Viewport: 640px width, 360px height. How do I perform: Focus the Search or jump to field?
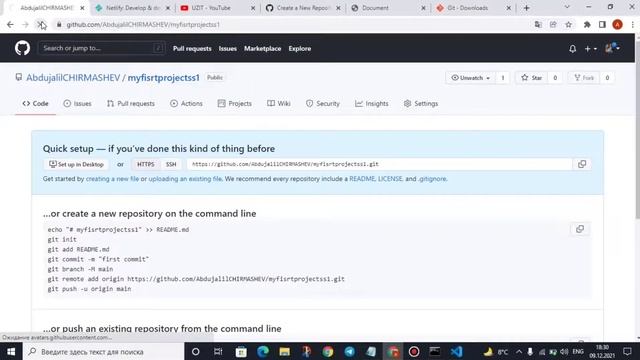coord(102,48)
